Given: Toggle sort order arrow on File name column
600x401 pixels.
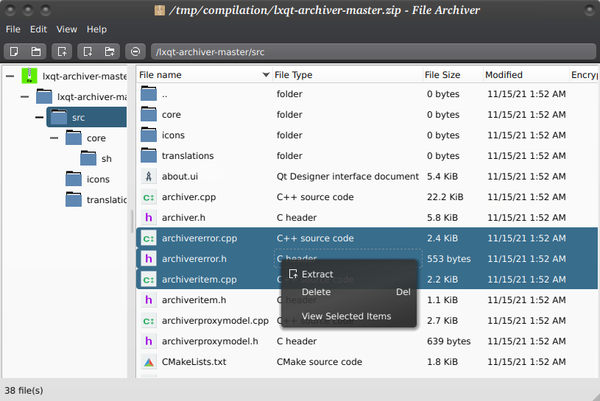Looking at the screenshot, I should (x=266, y=75).
